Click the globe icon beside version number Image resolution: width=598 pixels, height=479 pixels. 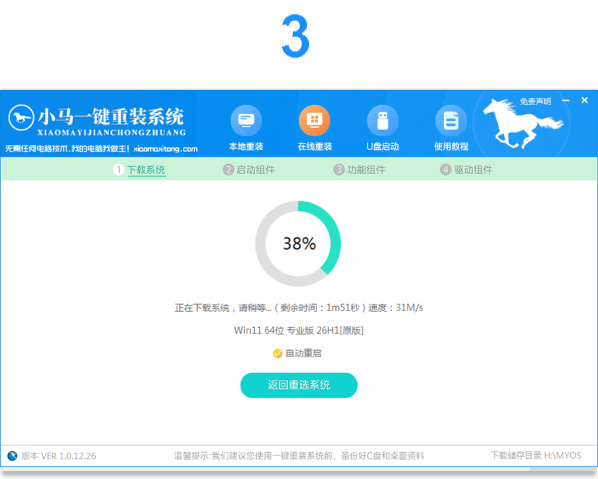12,456
